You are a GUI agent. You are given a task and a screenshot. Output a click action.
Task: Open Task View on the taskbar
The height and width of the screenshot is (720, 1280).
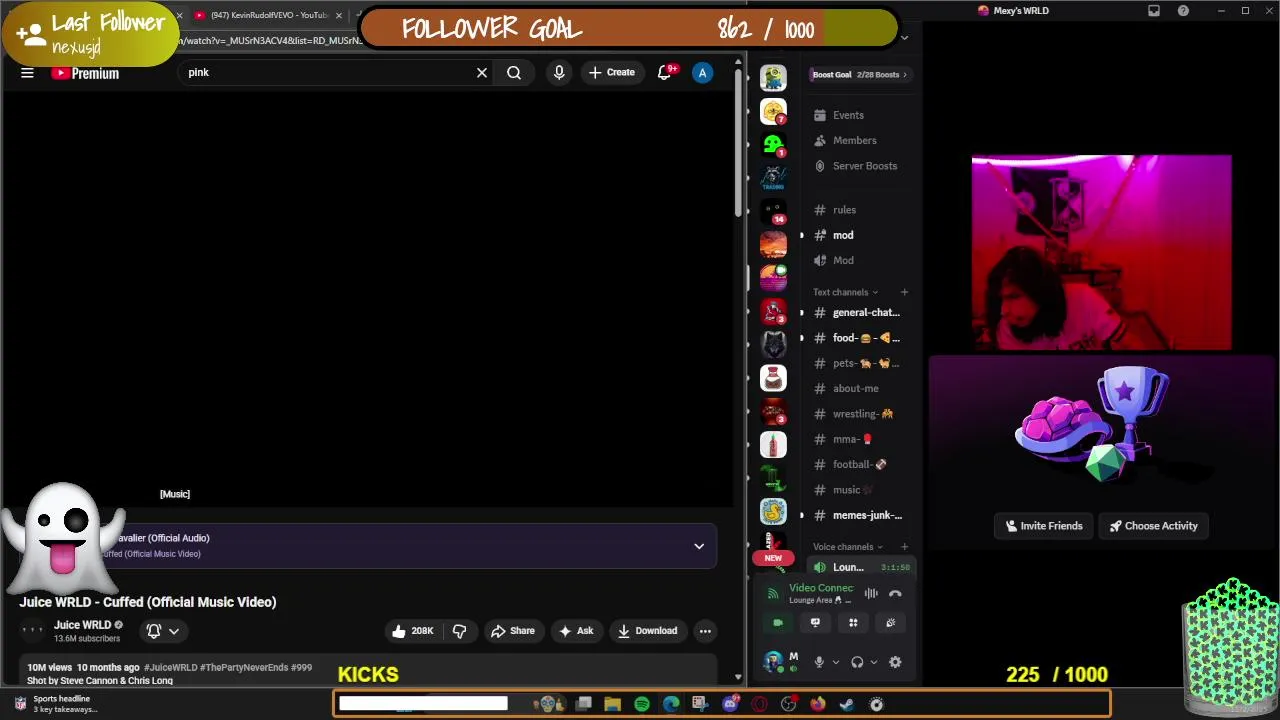(584, 704)
